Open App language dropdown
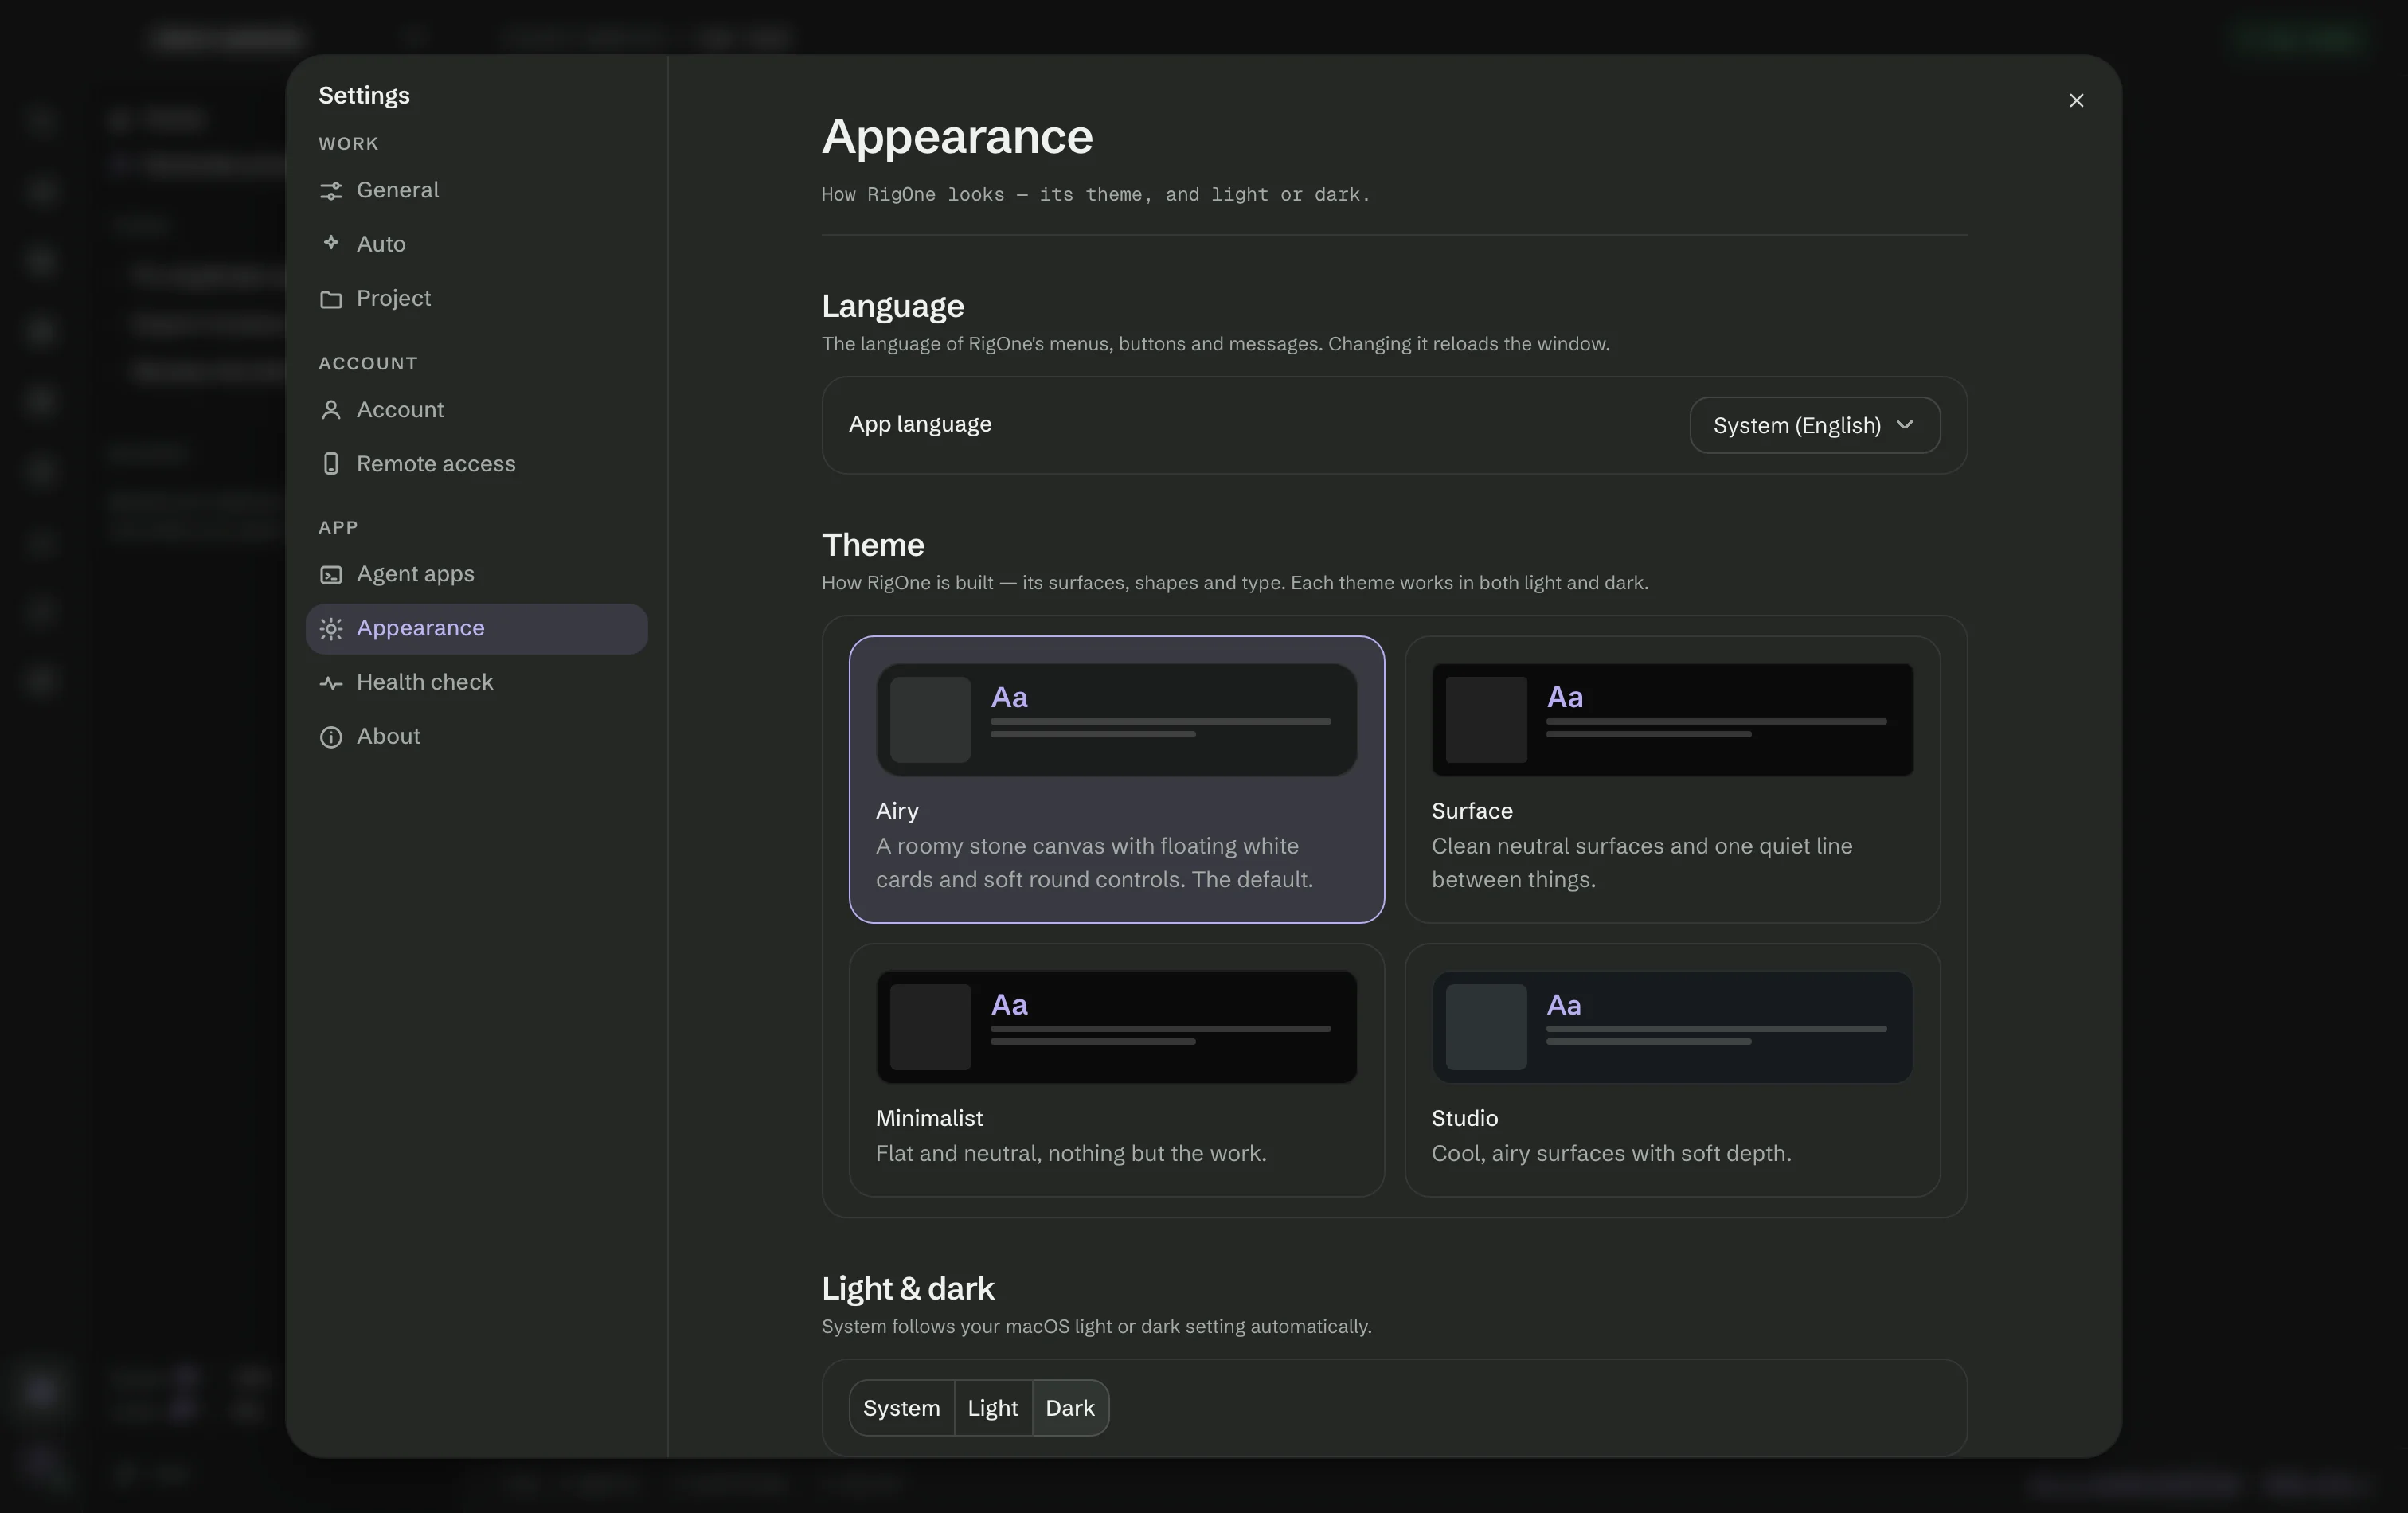 pos(1814,425)
